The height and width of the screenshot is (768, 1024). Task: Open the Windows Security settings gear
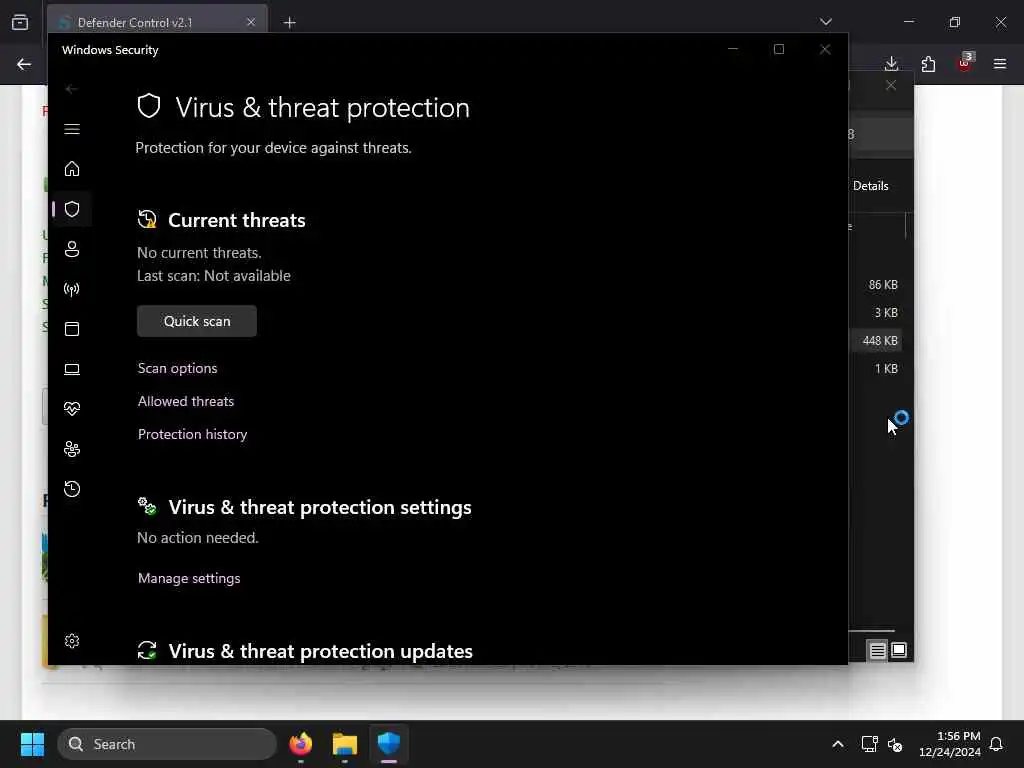[72, 641]
